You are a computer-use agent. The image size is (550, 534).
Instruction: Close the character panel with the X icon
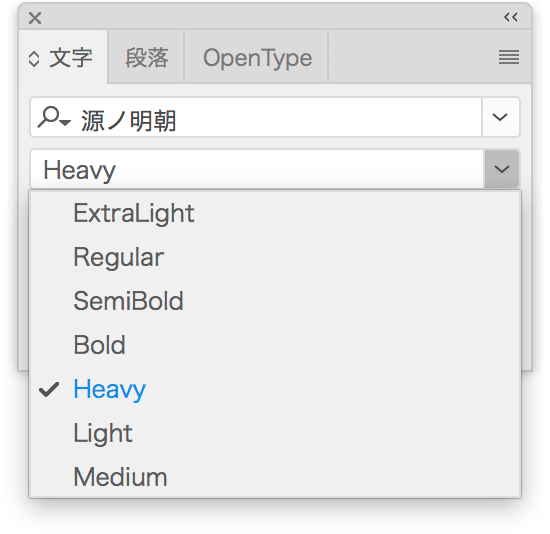35,18
